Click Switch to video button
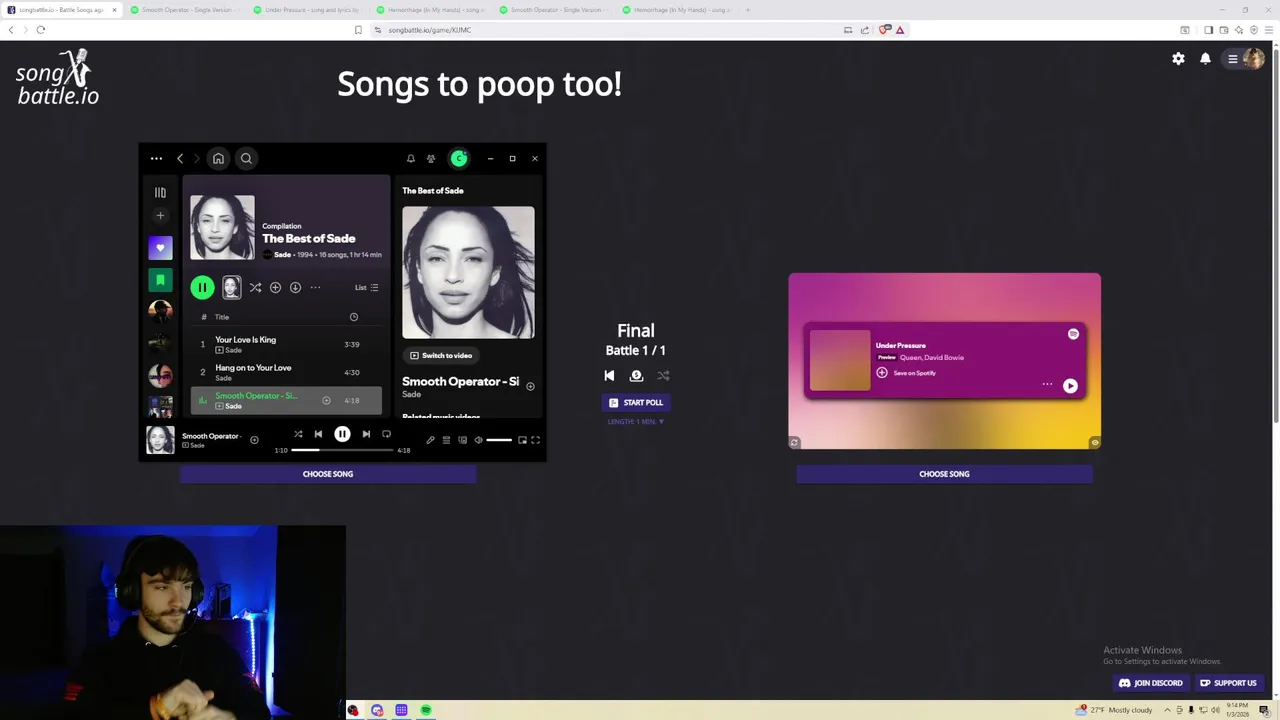Image resolution: width=1280 pixels, height=720 pixels. click(440, 355)
